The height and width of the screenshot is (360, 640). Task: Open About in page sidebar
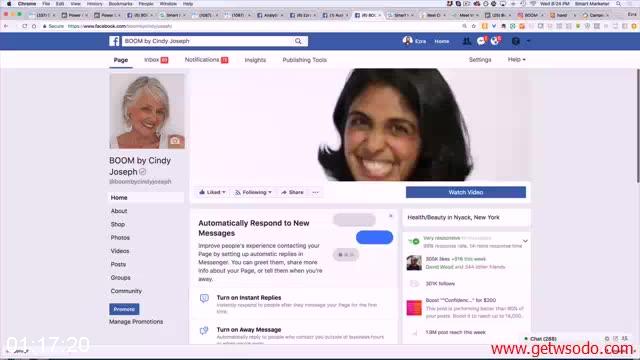(119, 211)
